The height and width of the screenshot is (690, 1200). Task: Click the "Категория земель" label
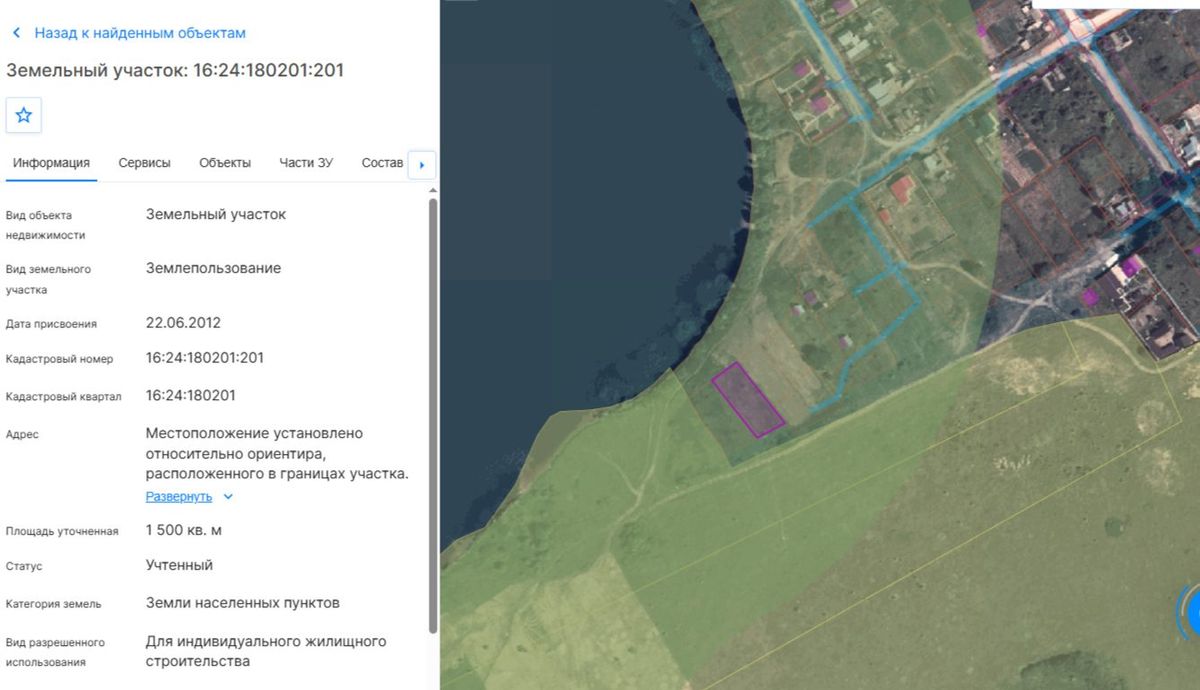(53, 604)
